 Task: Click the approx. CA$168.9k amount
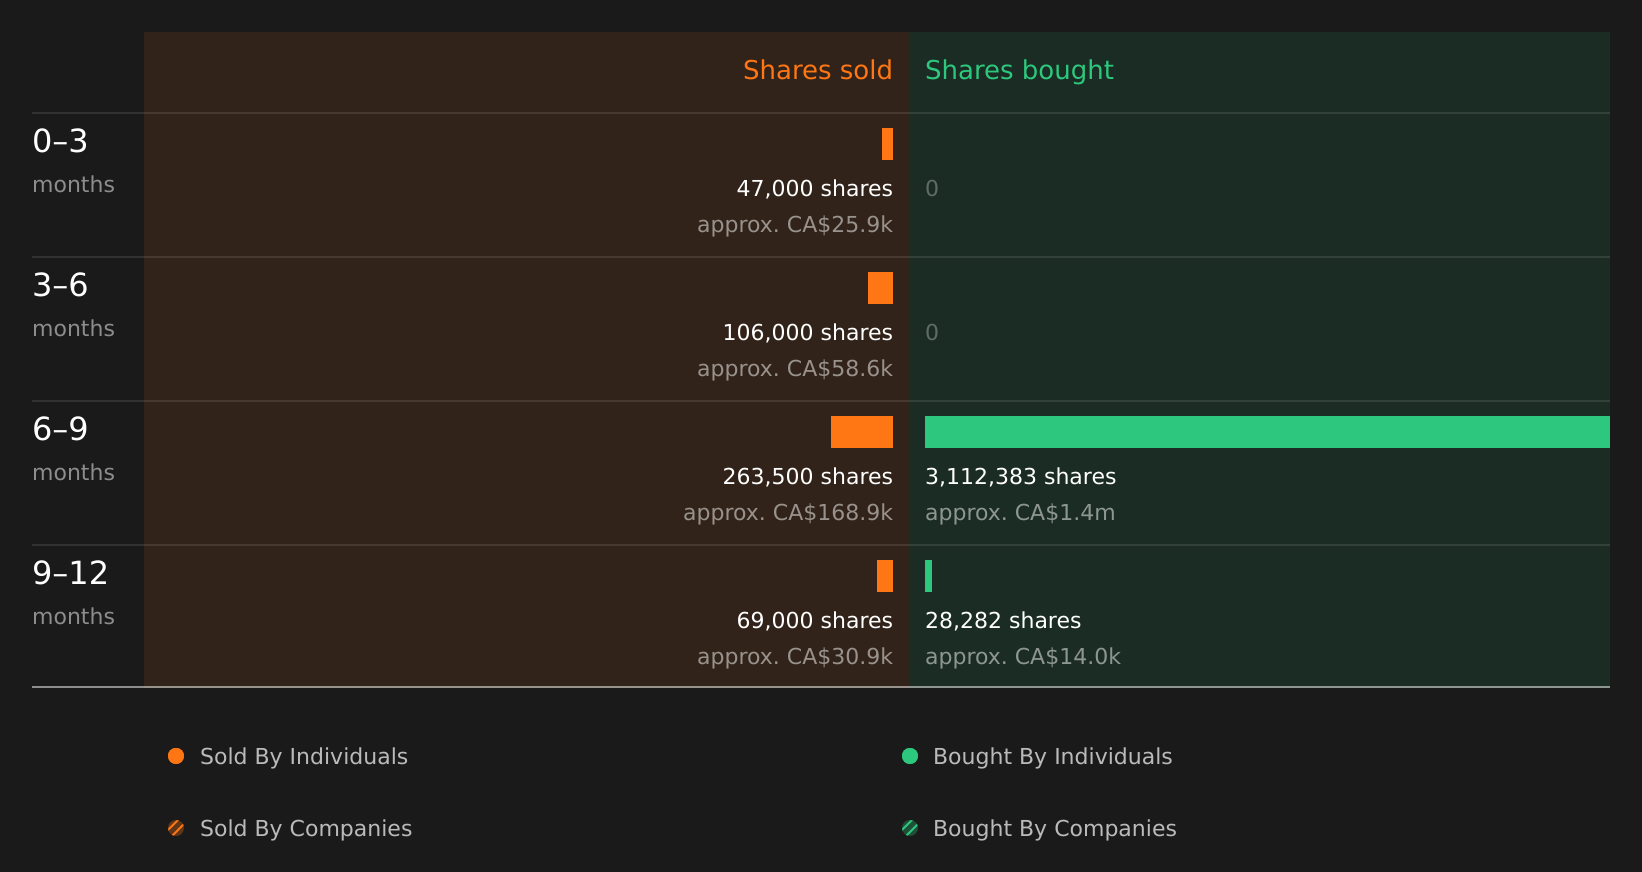point(788,513)
